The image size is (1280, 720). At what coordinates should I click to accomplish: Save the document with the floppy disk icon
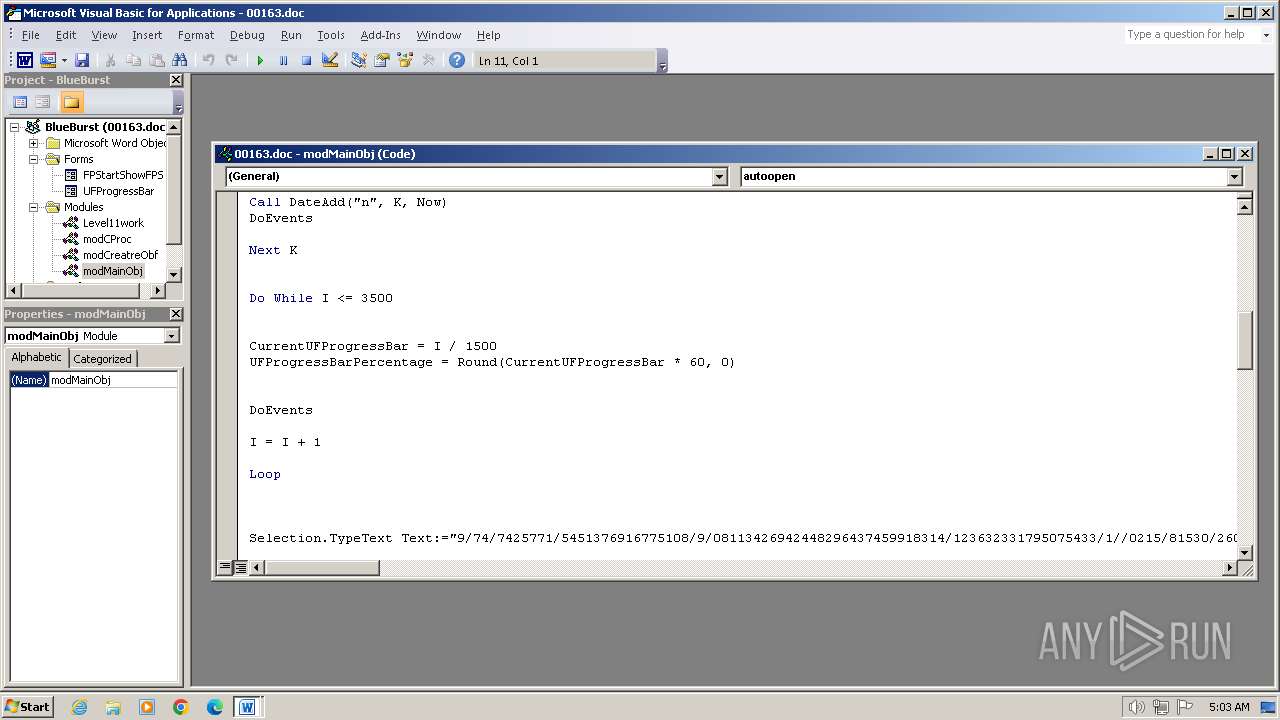point(82,60)
